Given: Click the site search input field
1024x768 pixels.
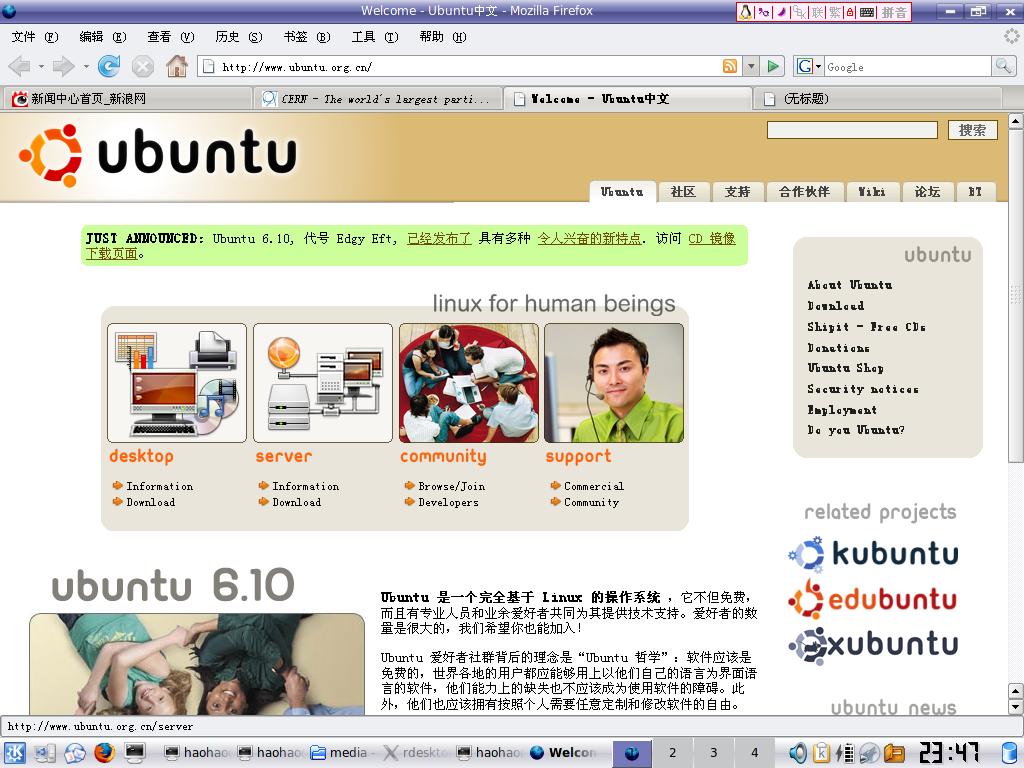Looking at the screenshot, I should click(x=852, y=130).
